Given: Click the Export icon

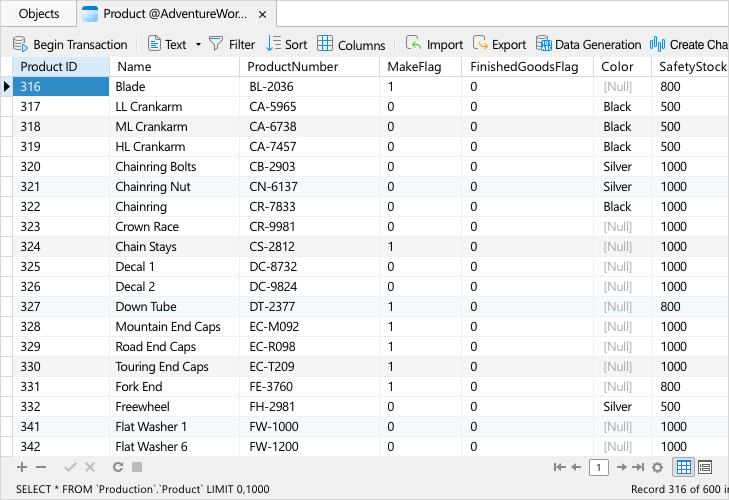Looking at the screenshot, I should (480, 44).
